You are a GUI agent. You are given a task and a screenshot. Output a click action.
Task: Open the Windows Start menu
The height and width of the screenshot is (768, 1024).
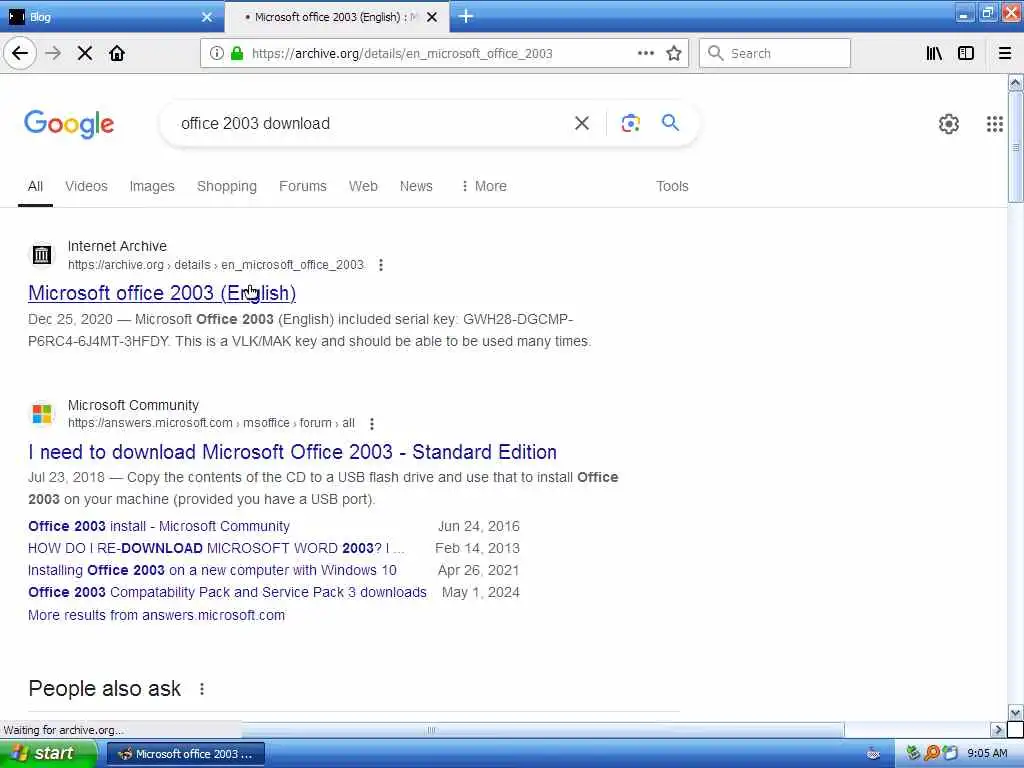48,754
